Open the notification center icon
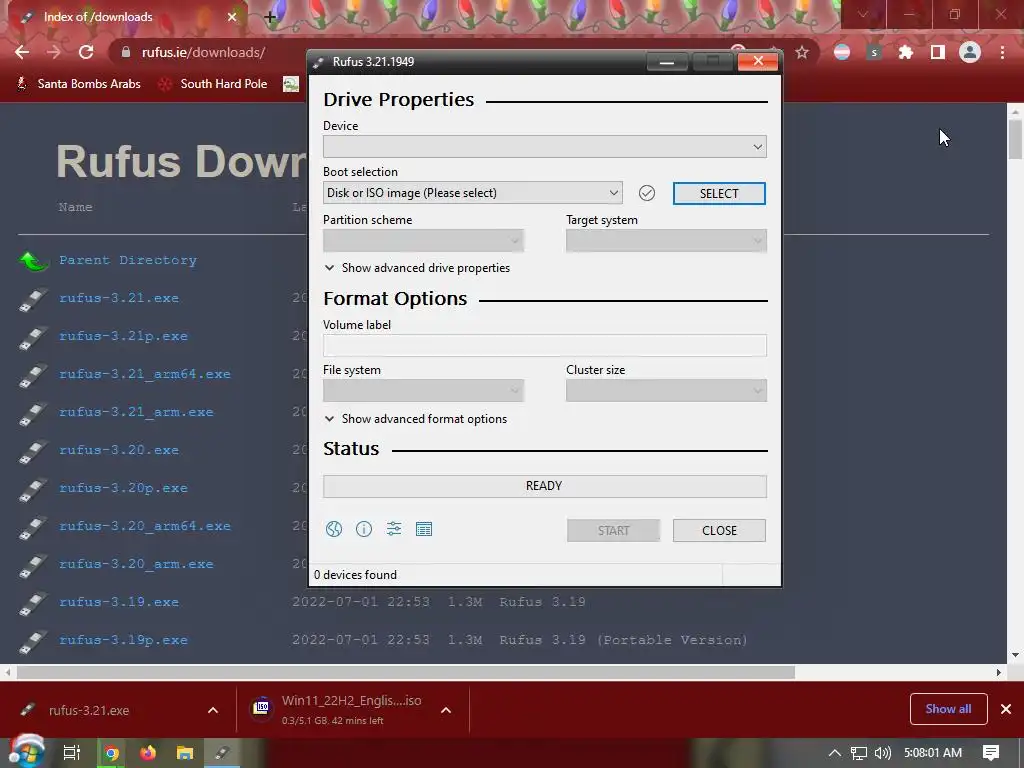1024x768 pixels. [991, 753]
